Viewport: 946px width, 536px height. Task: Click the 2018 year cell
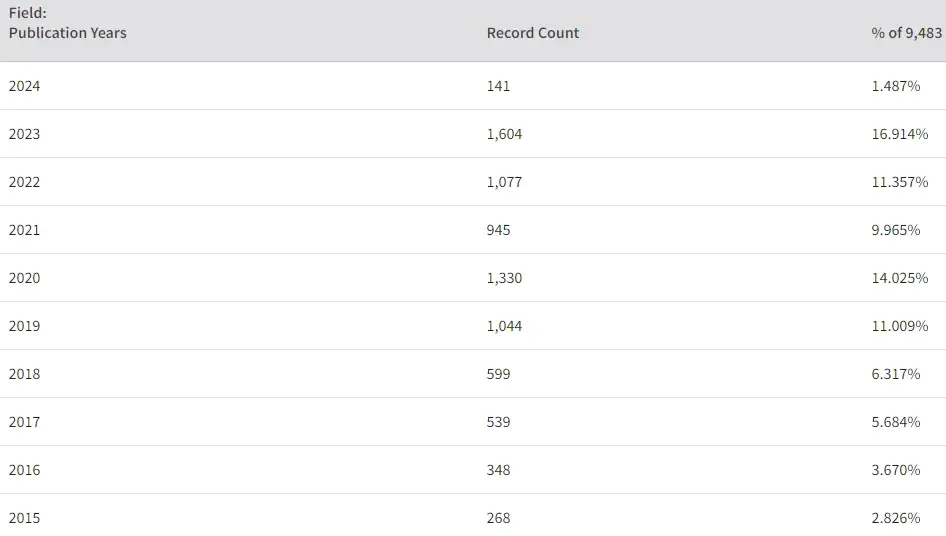point(25,374)
